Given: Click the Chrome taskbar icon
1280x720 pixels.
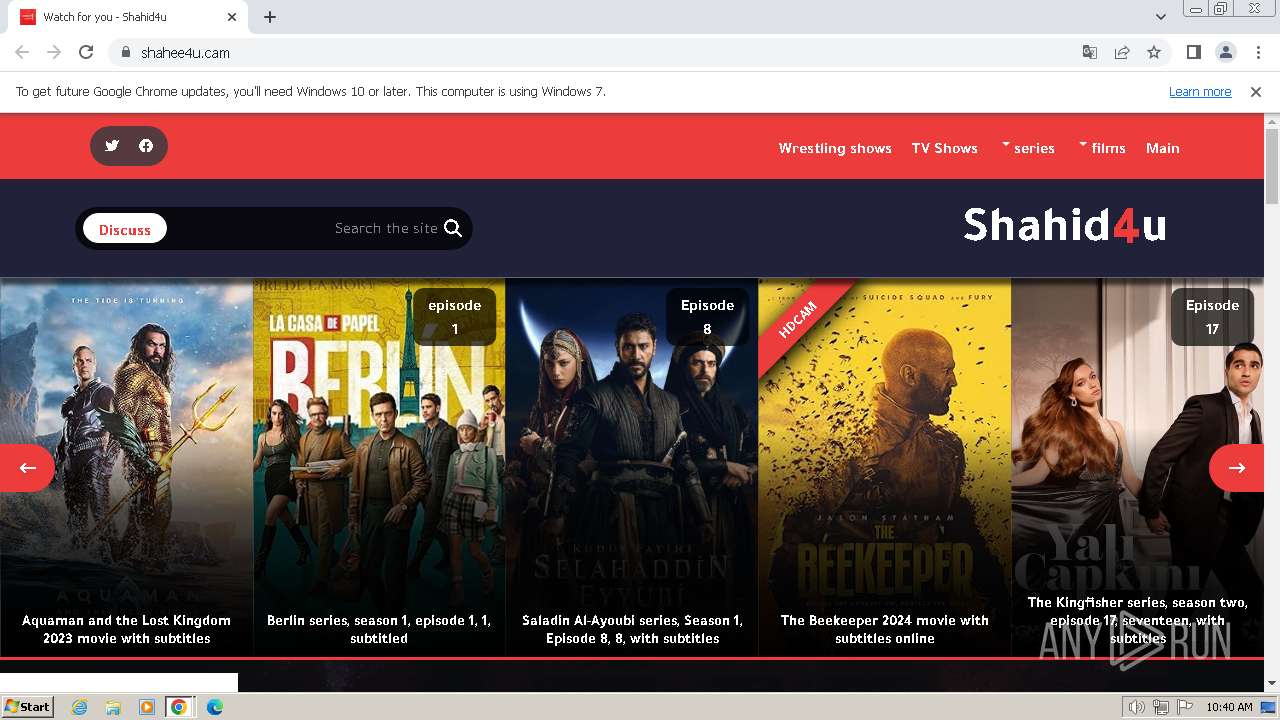Looking at the screenshot, I should 179,707.
